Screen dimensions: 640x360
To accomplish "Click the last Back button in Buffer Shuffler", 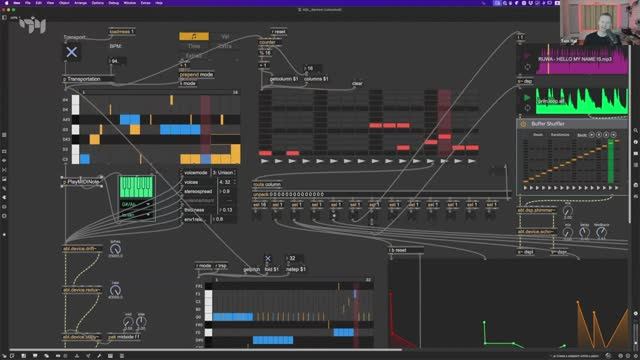I will click(x=613, y=135).
